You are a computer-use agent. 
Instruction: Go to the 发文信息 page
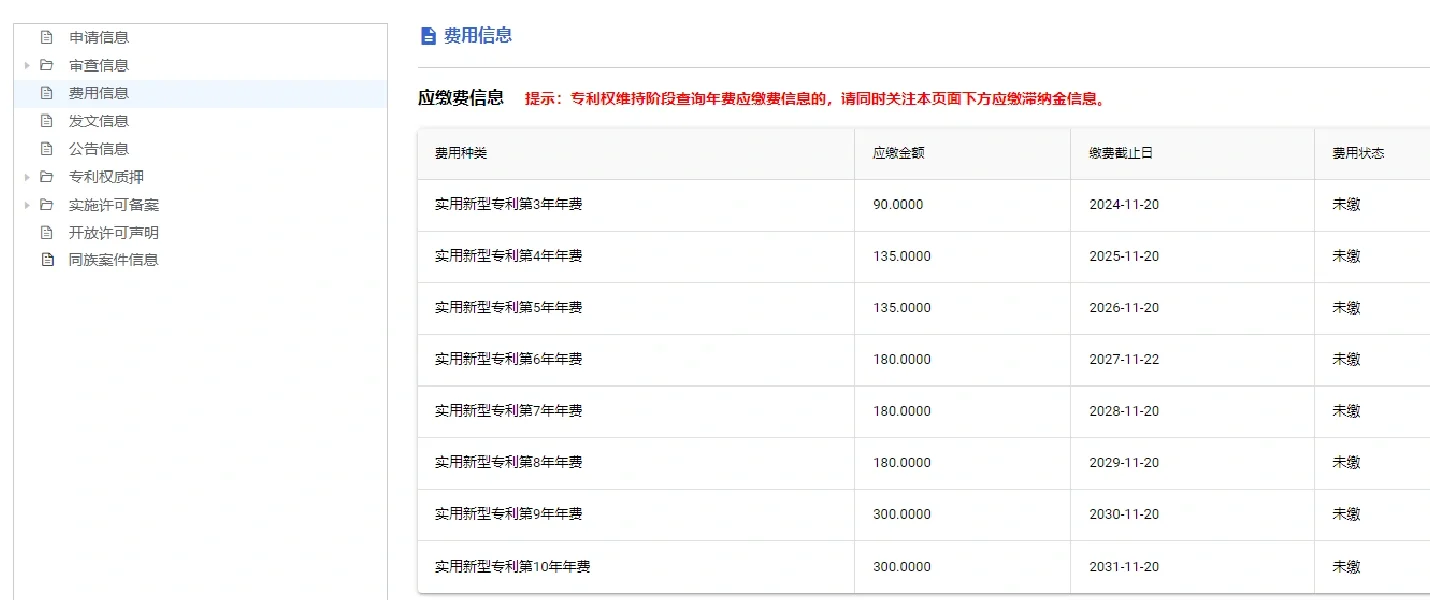(x=98, y=121)
